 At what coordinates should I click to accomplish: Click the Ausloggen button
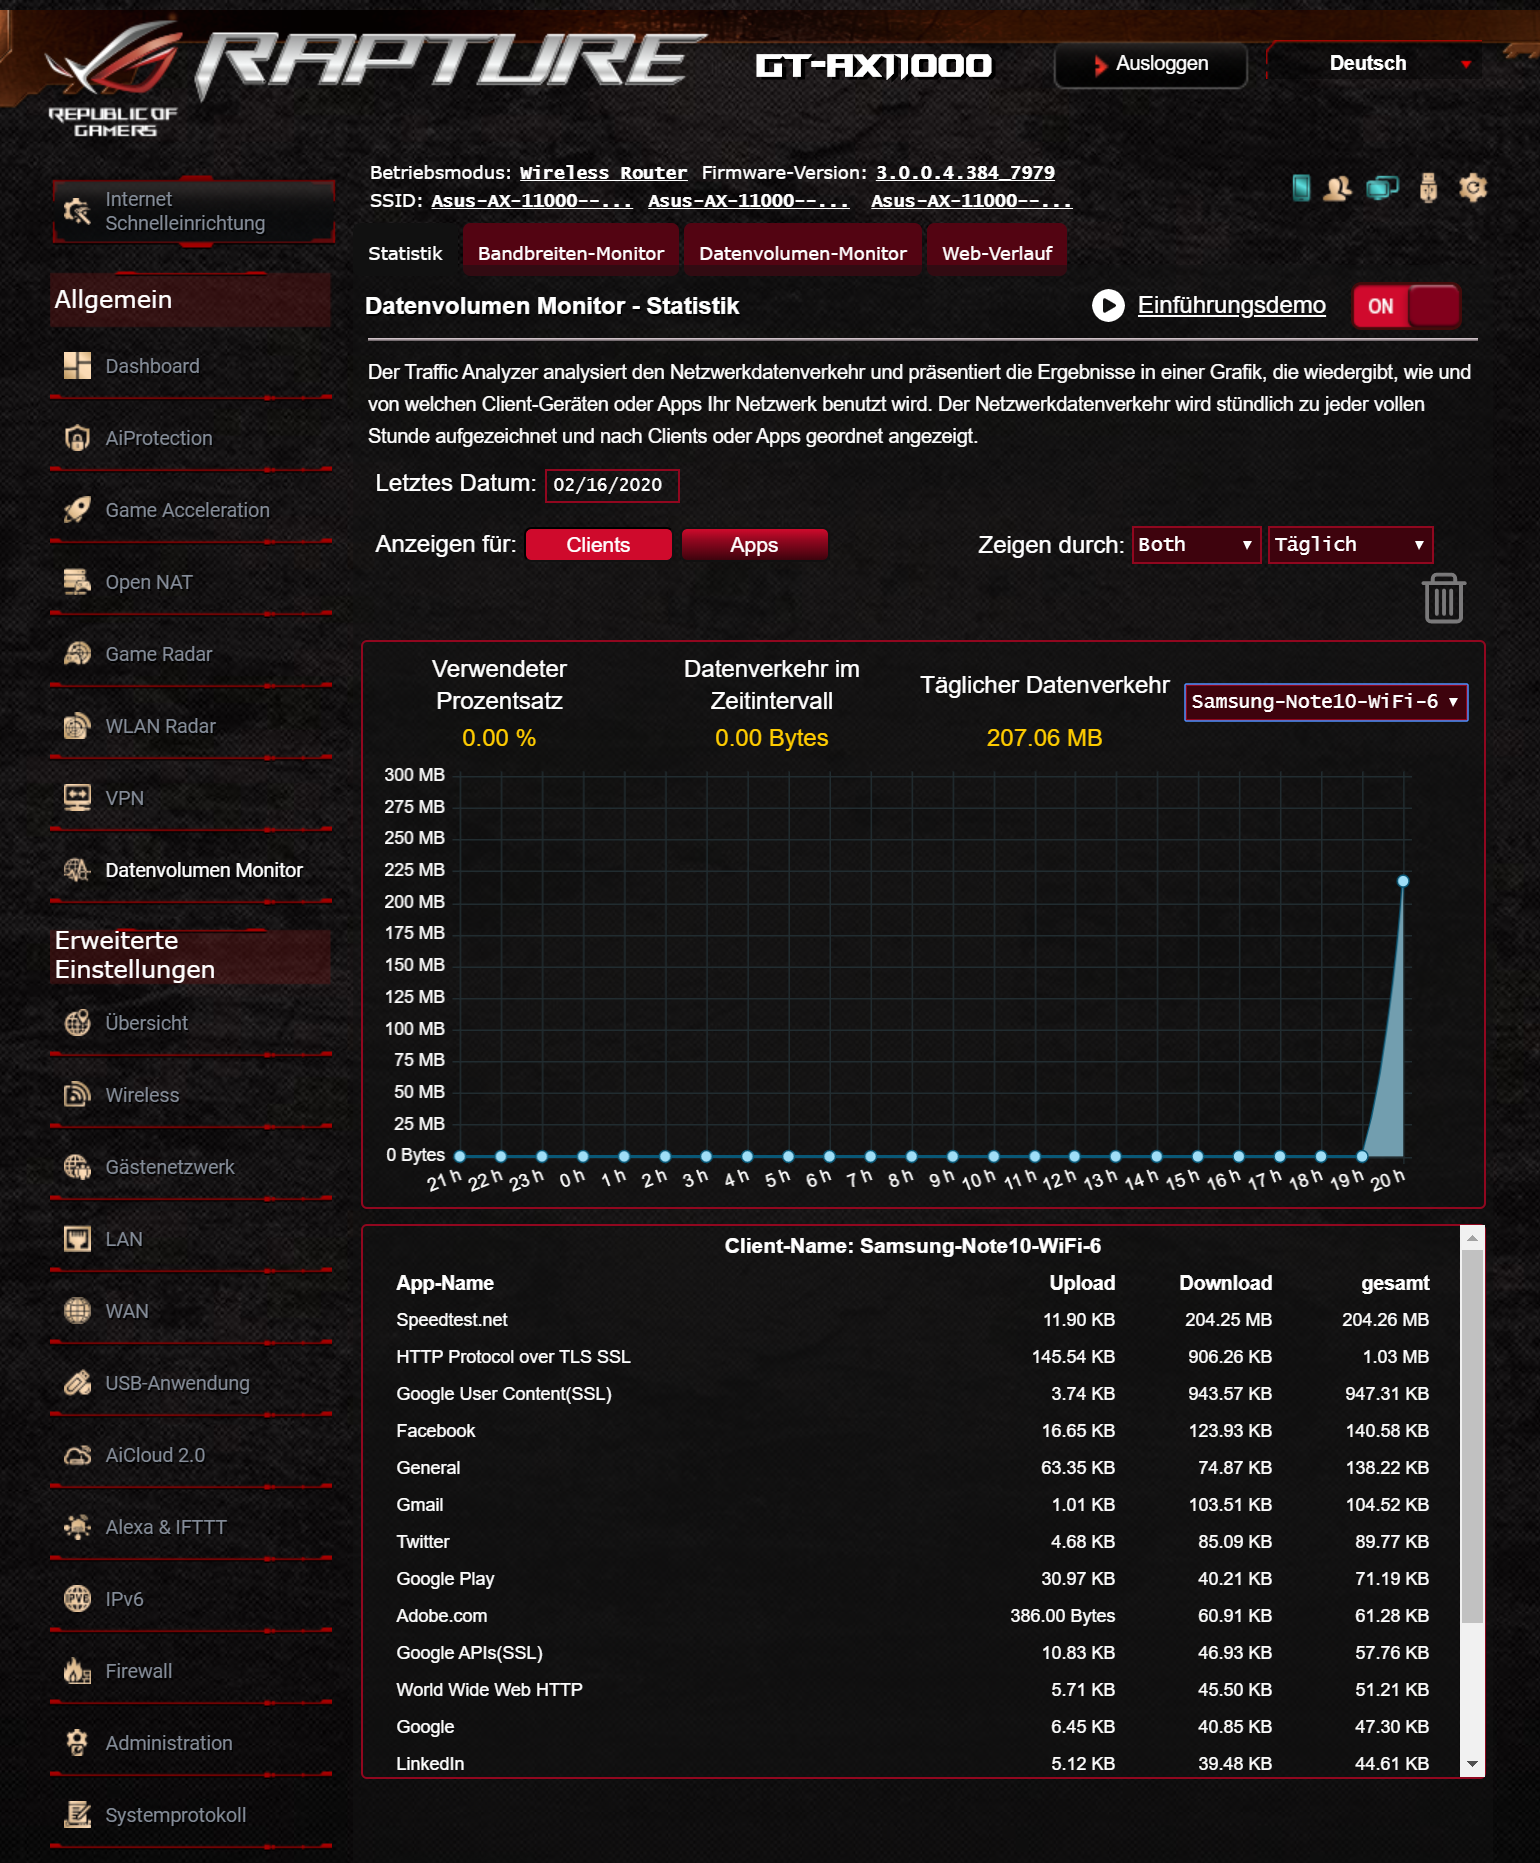pyautogui.click(x=1150, y=64)
